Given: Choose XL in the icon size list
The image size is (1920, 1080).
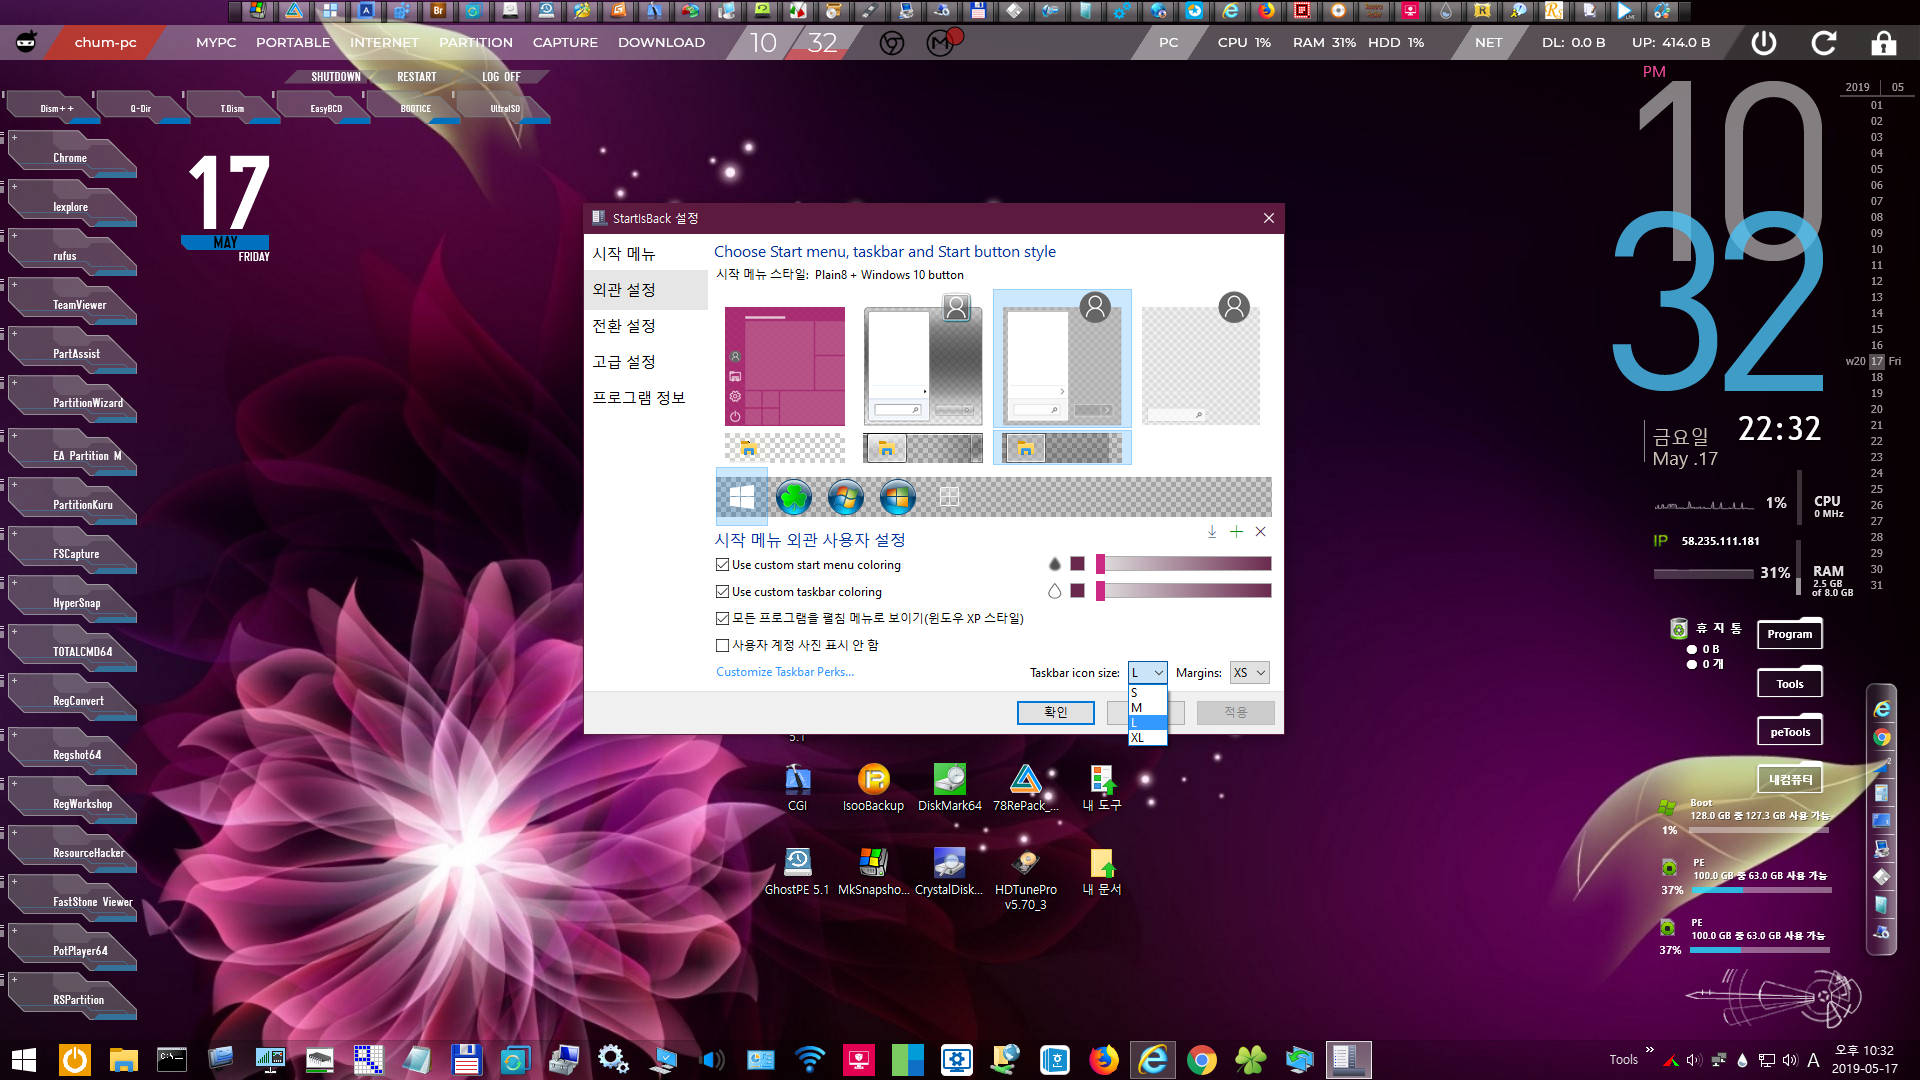Looking at the screenshot, I should pyautogui.click(x=1147, y=738).
